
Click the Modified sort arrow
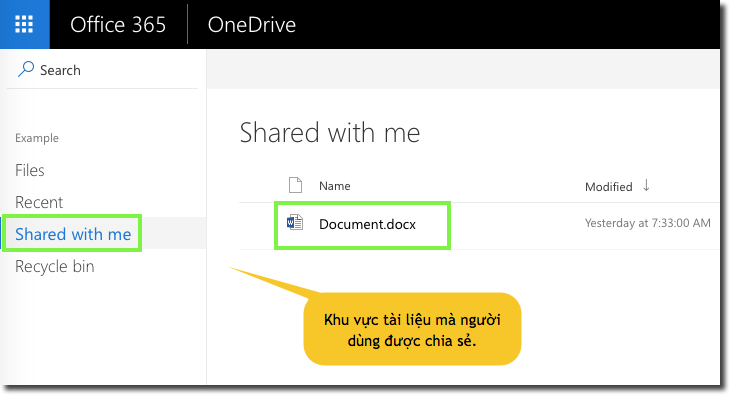point(646,185)
